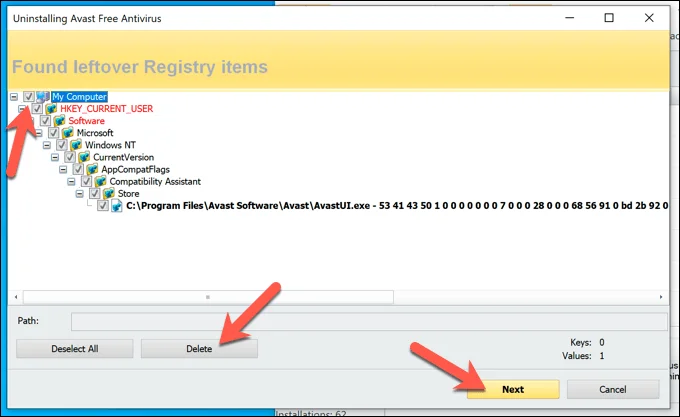
Task: Uncheck the Compatibility Assistant checkbox
Action: pos(86,181)
